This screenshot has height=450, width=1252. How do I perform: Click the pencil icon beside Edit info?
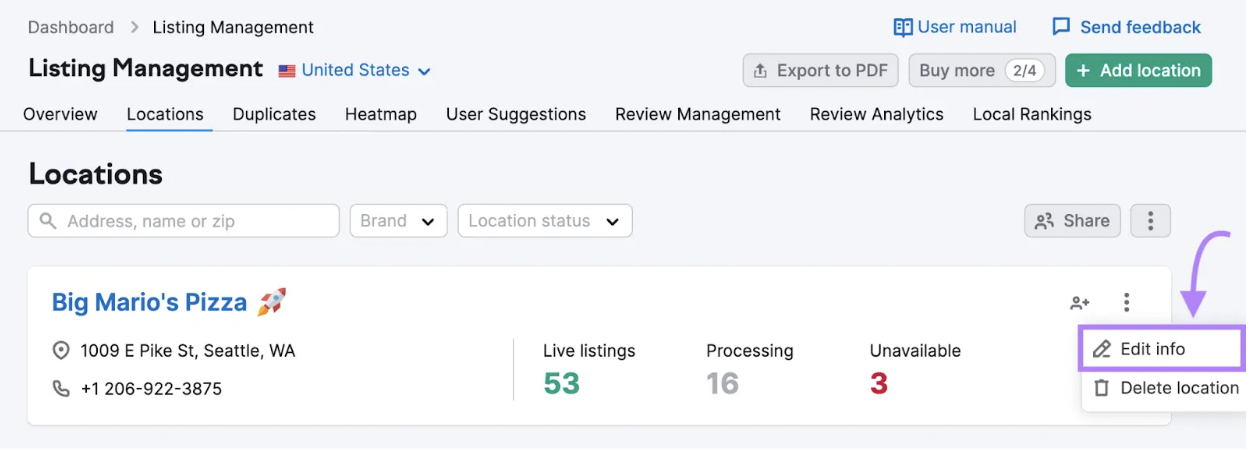[x=1101, y=349]
